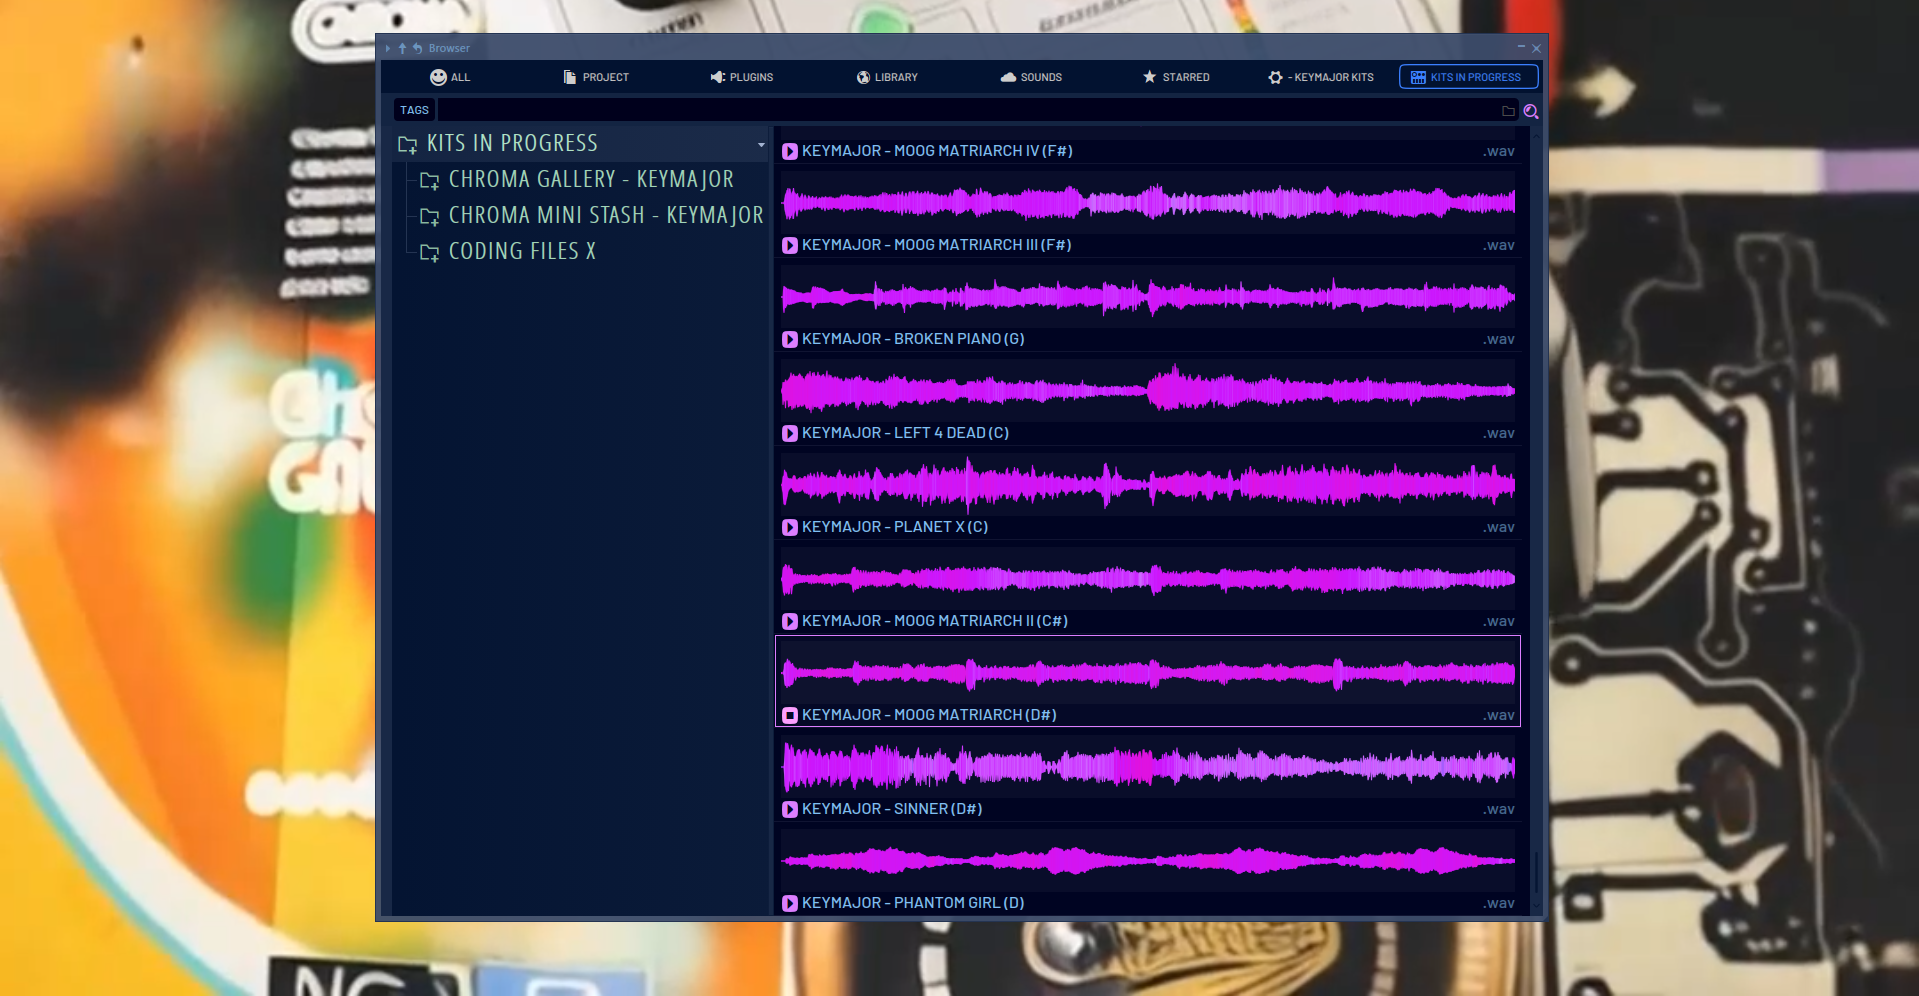Preview the SINNER (D#) sample with play icon

click(789, 809)
